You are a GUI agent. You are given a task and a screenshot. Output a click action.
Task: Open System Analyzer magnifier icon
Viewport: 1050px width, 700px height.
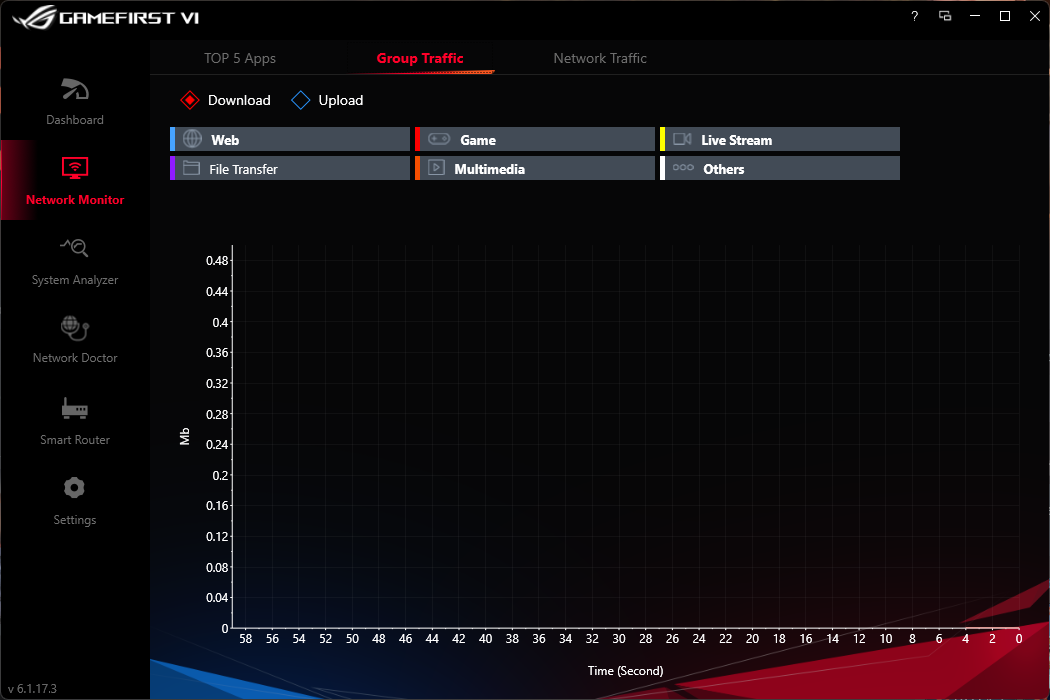point(74,247)
